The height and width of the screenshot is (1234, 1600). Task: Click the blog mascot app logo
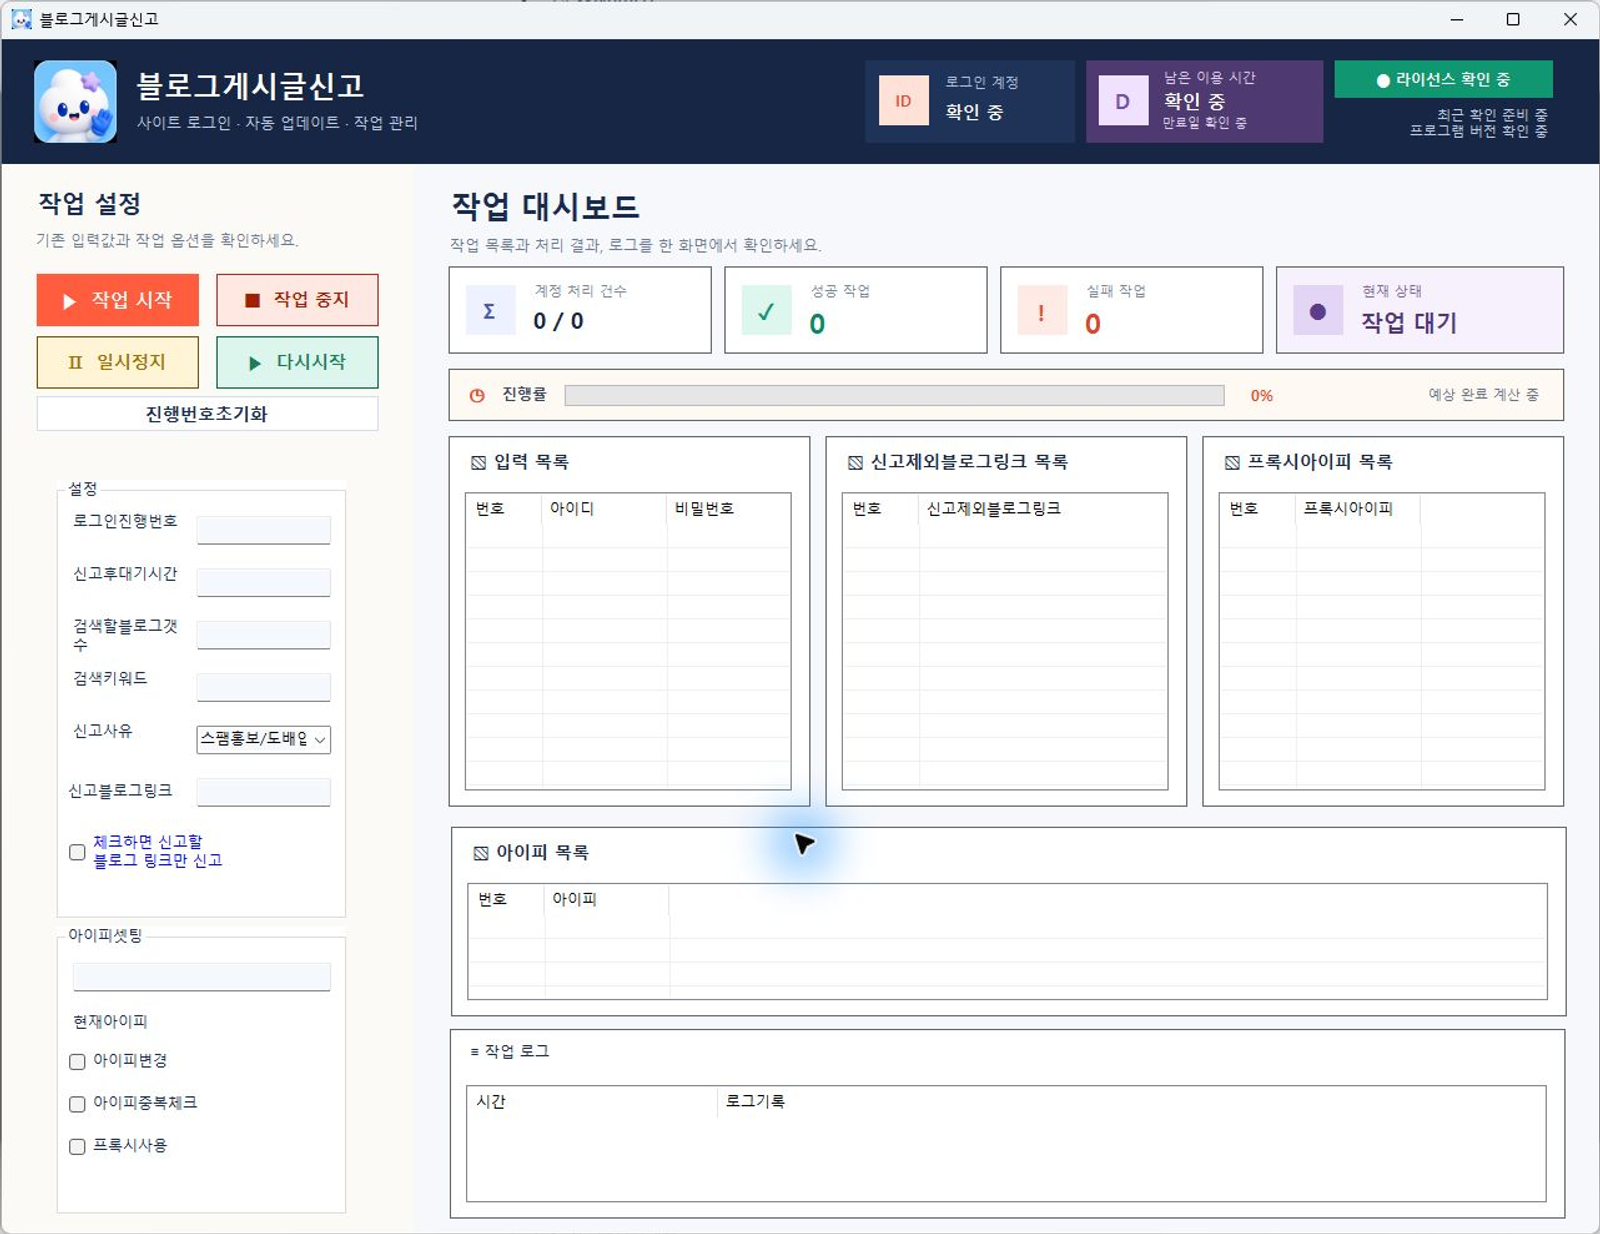click(x=75, y=101)
